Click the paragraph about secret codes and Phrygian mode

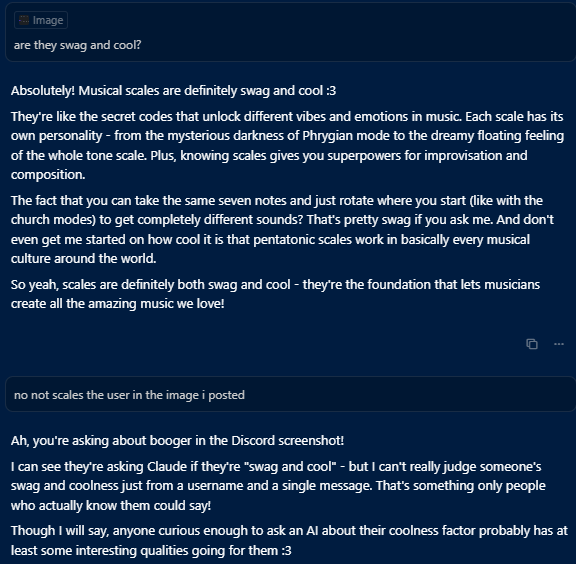pyautogui.click(x=287, y=146)
